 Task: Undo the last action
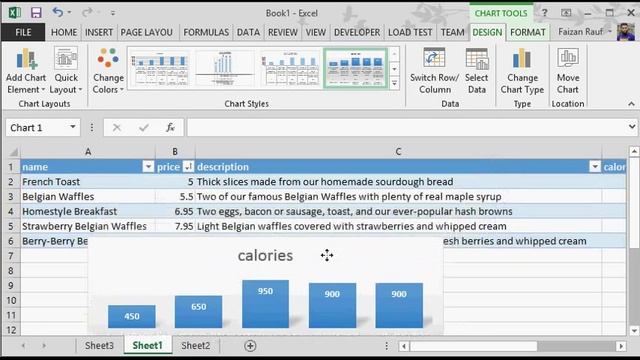click(x=58, y=12)
